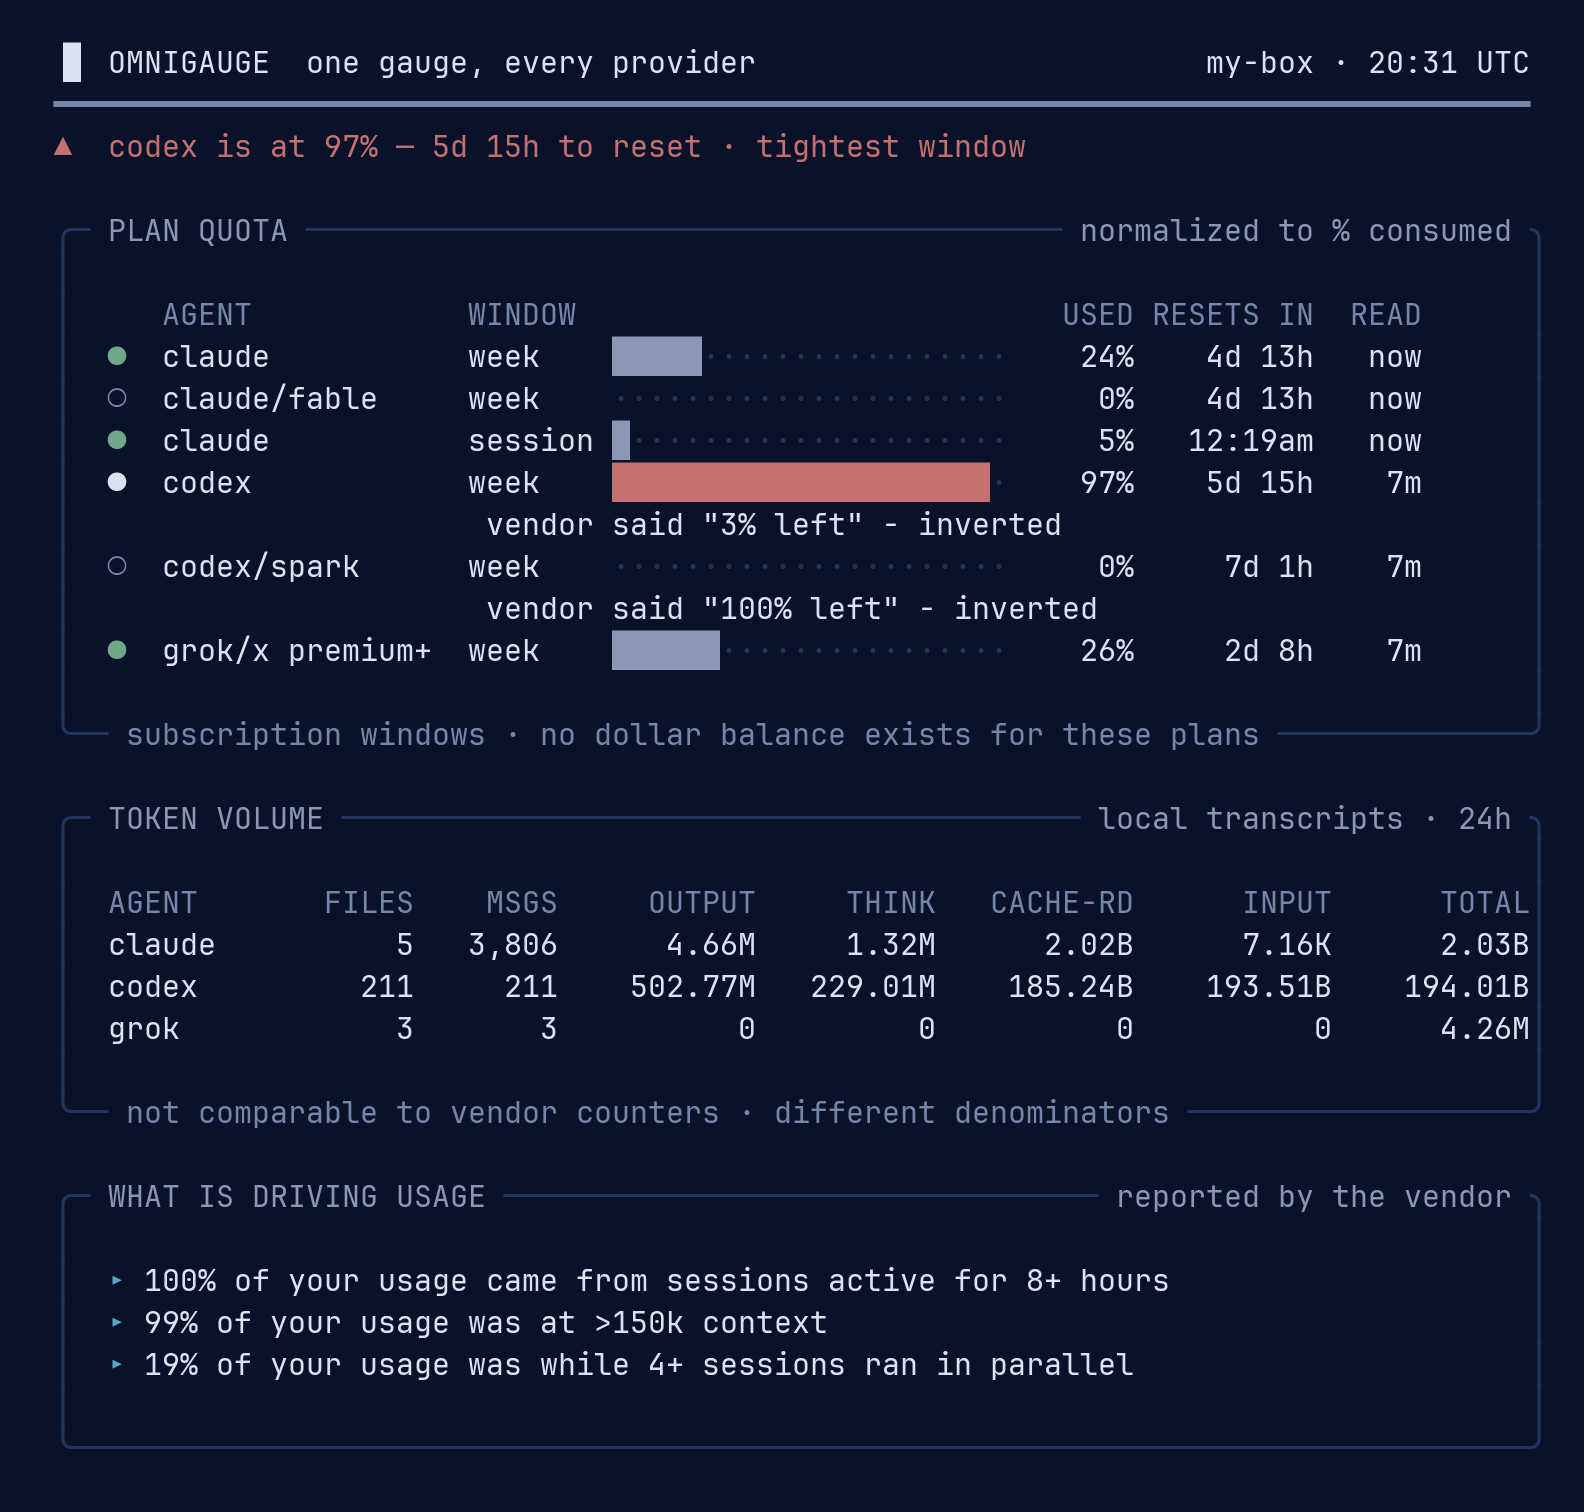The height and width of the screenshot is (1512, 1584).
Task: Select the PLAN QUOTA section title
Action: coord(198,231)
